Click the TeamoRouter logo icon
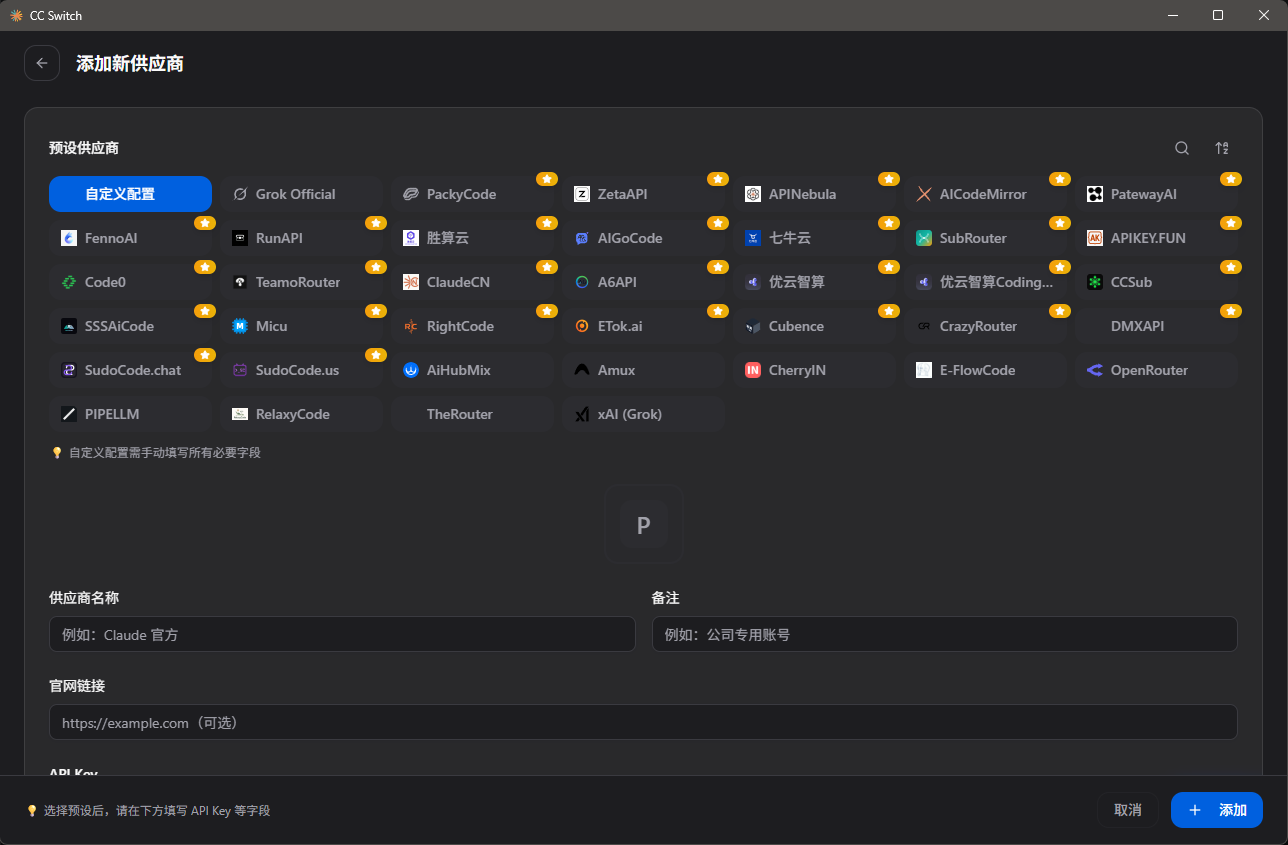This screenshot has width=1288, height=845. click(x=240, y=282)
